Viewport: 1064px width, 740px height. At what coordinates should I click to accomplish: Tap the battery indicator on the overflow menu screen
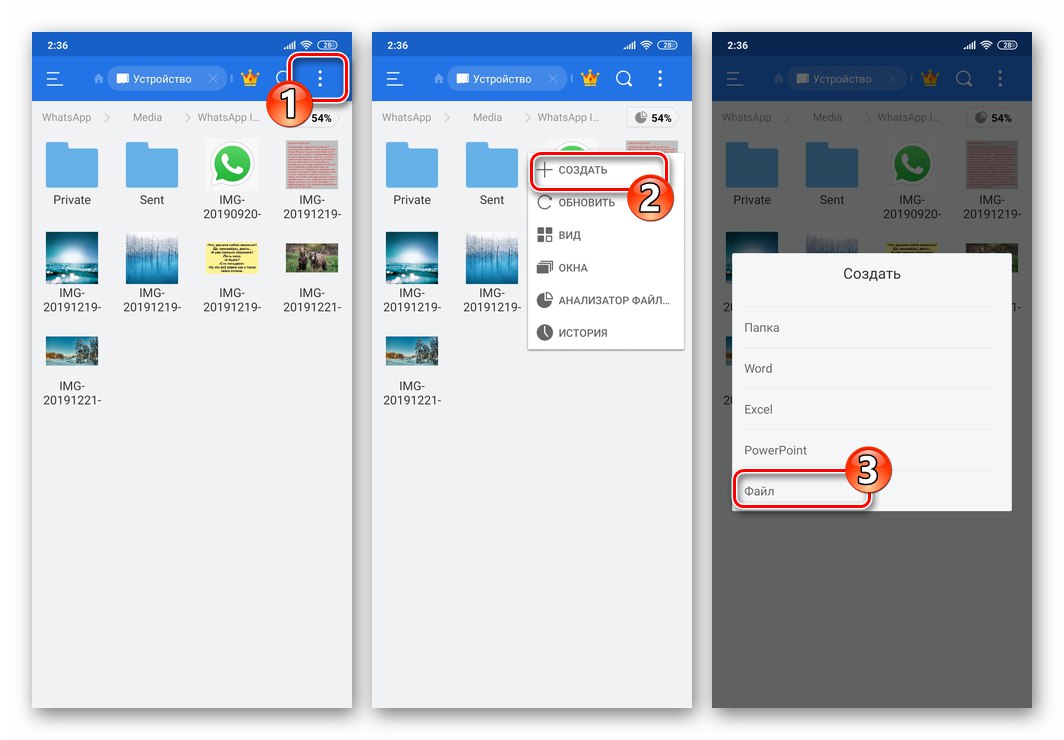[x=667, y=45]
